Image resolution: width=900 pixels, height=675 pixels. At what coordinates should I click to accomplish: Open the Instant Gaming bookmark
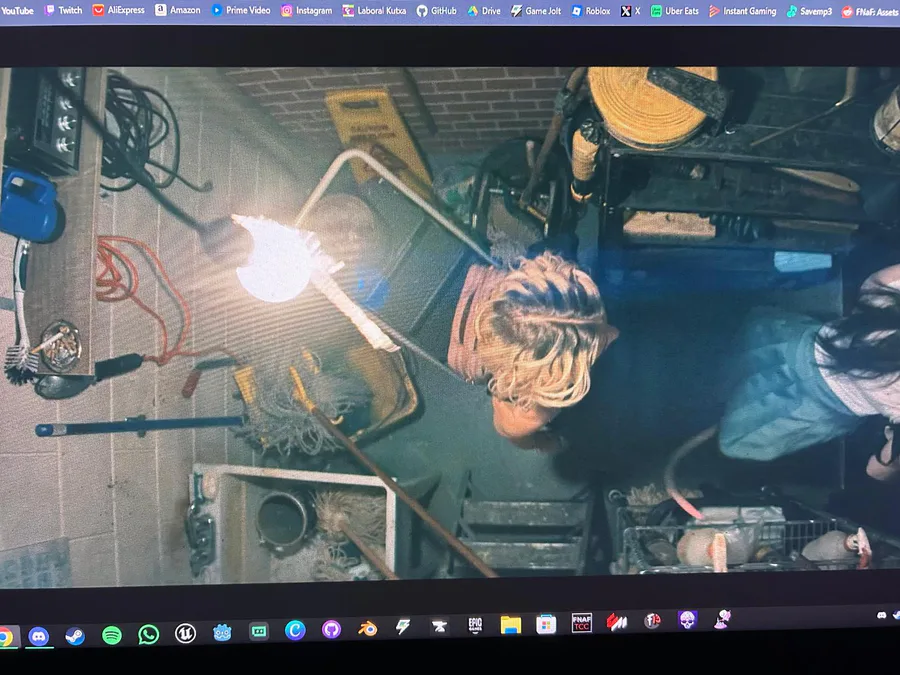[742, 10]
